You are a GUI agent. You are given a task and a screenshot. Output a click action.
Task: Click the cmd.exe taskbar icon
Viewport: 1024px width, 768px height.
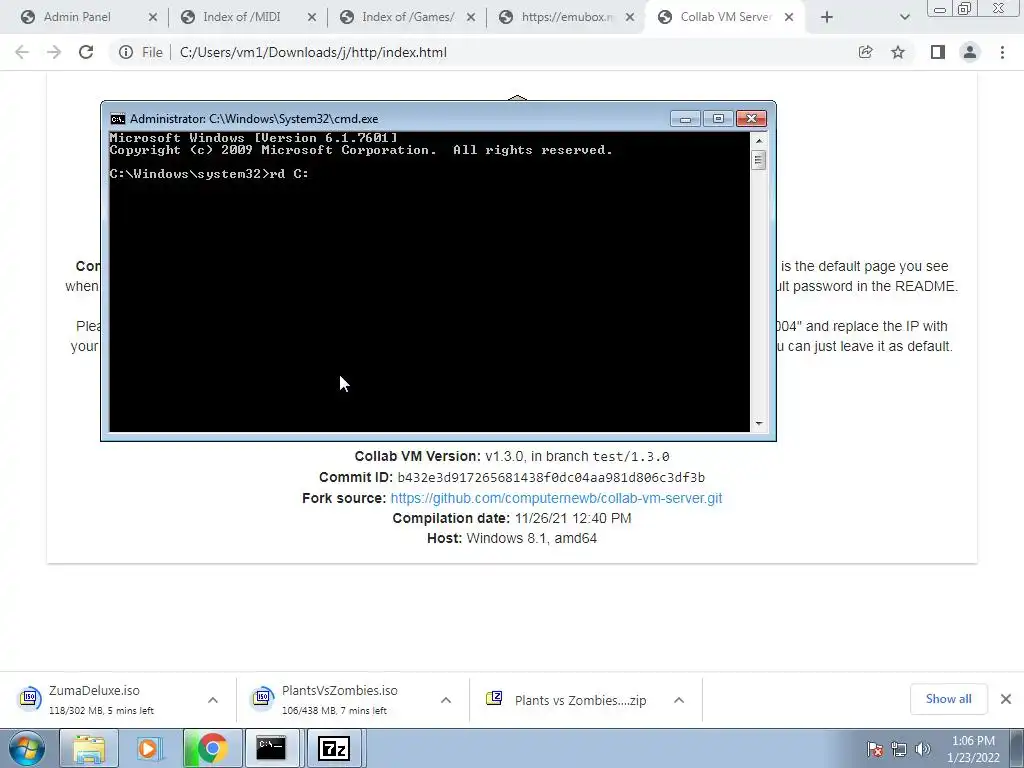tap(270, 748)
